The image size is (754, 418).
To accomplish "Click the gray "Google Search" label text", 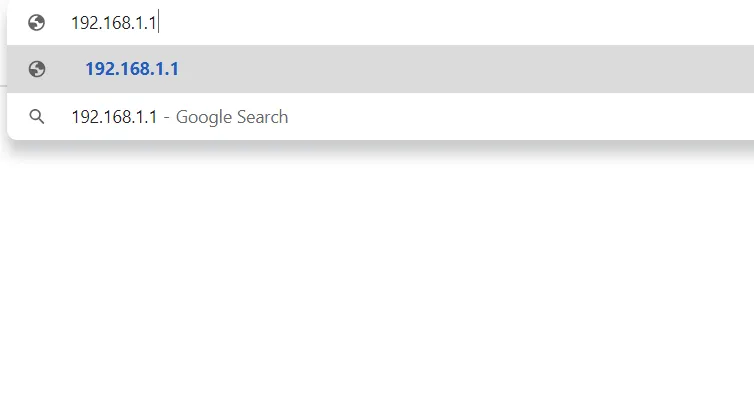I will (x=232, y=117).
